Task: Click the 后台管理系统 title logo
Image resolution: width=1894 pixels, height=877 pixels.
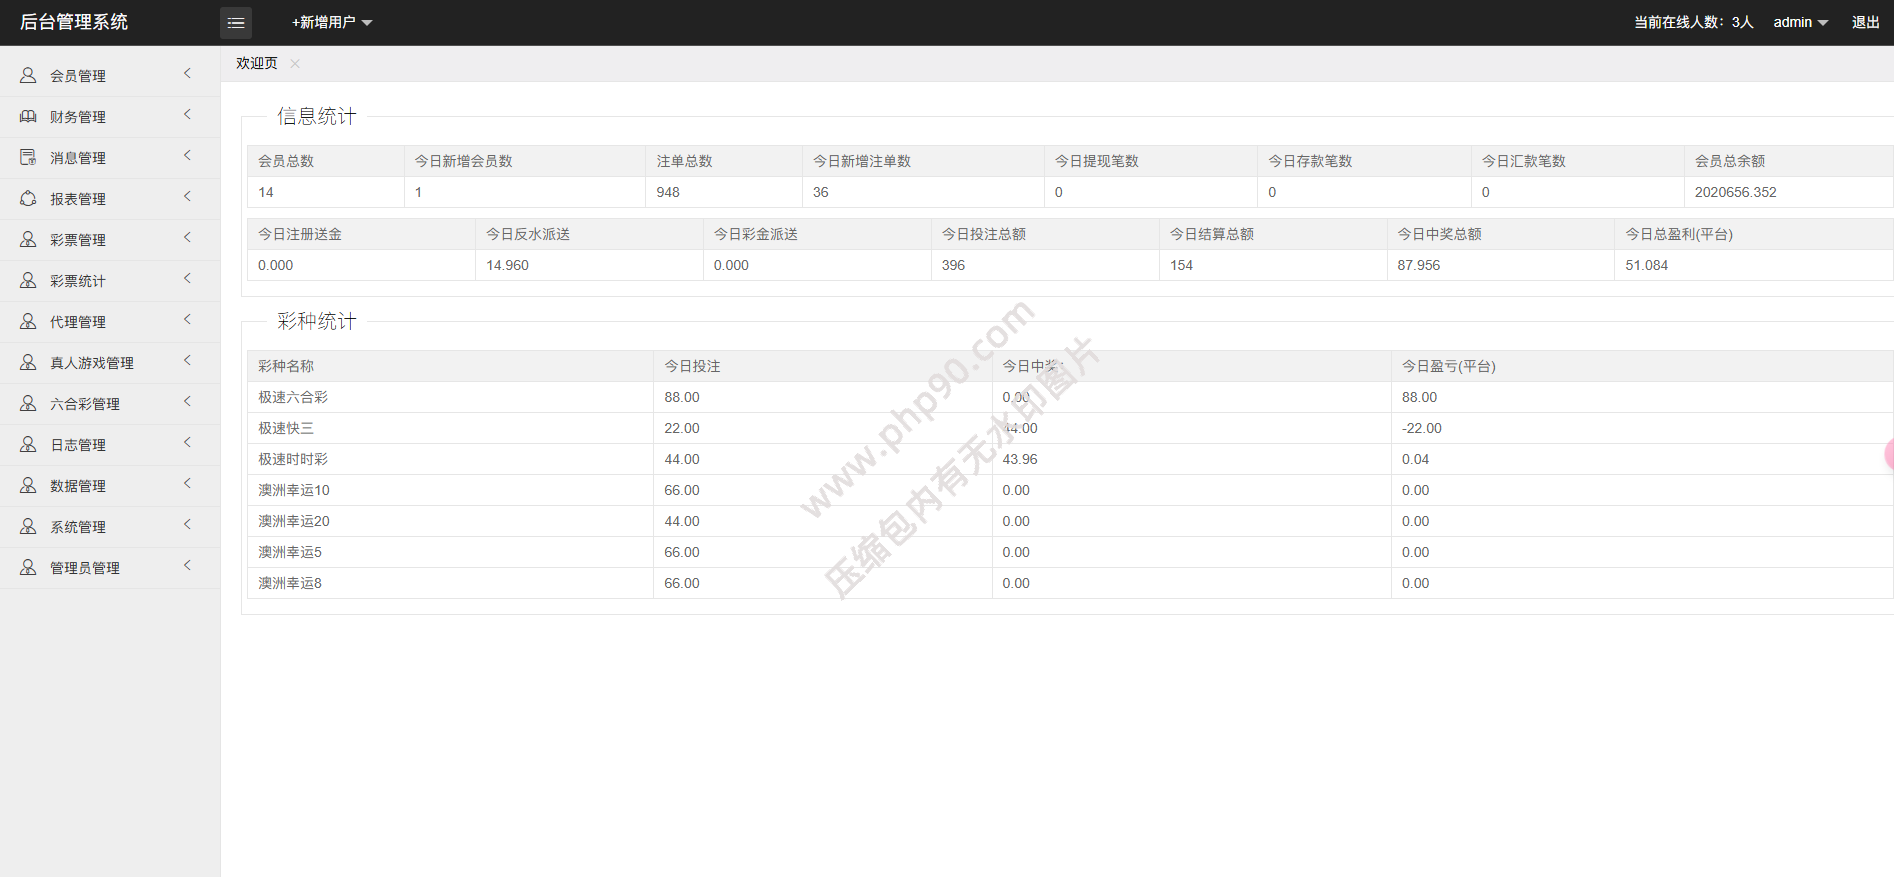Action: (x=74, y=22)
